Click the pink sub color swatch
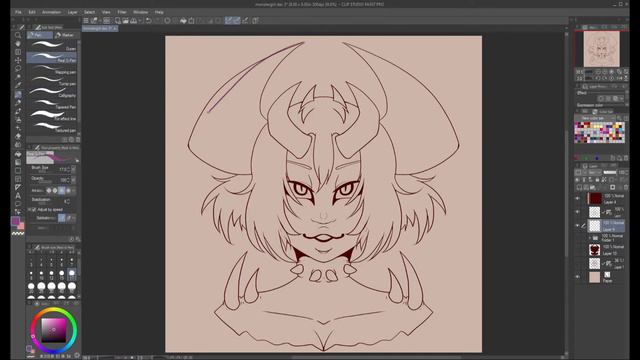This screenshot has height=360, width=640. pos(22,227)
